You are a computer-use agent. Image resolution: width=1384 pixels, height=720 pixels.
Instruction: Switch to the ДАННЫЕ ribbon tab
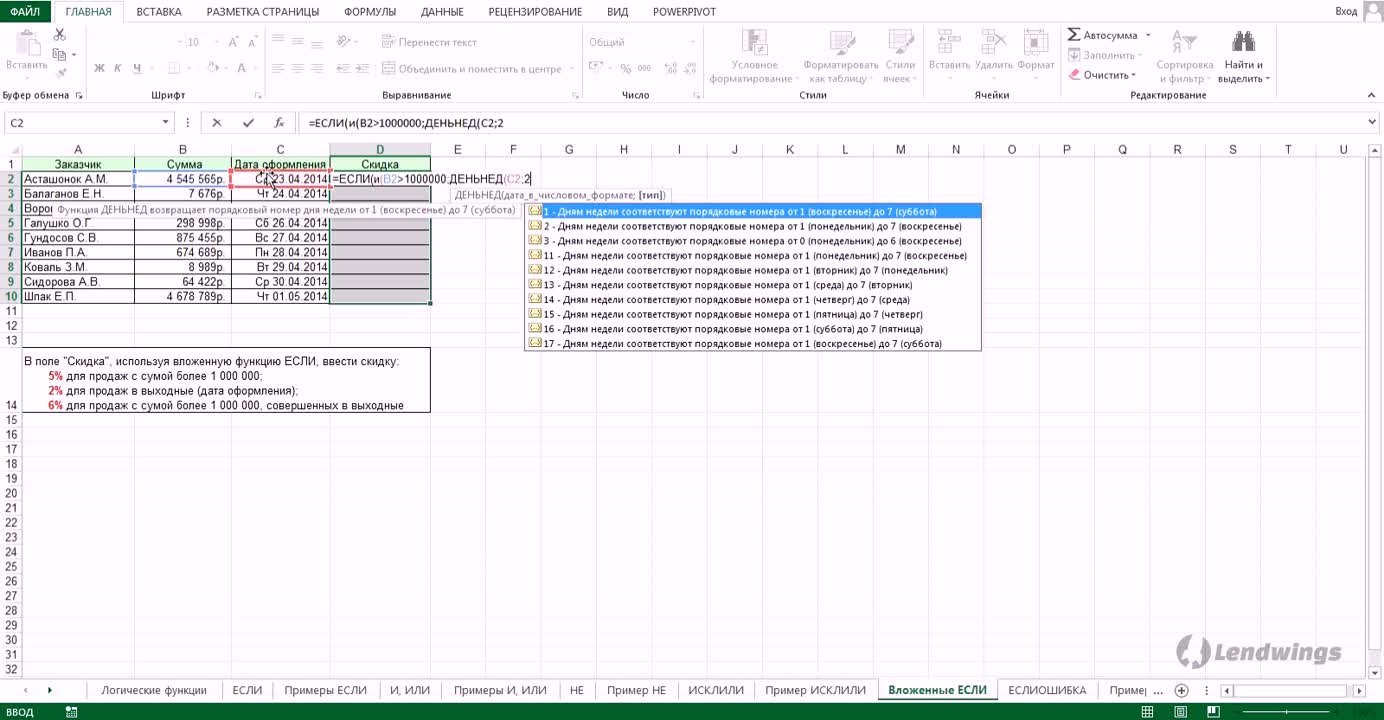point(442,12)
